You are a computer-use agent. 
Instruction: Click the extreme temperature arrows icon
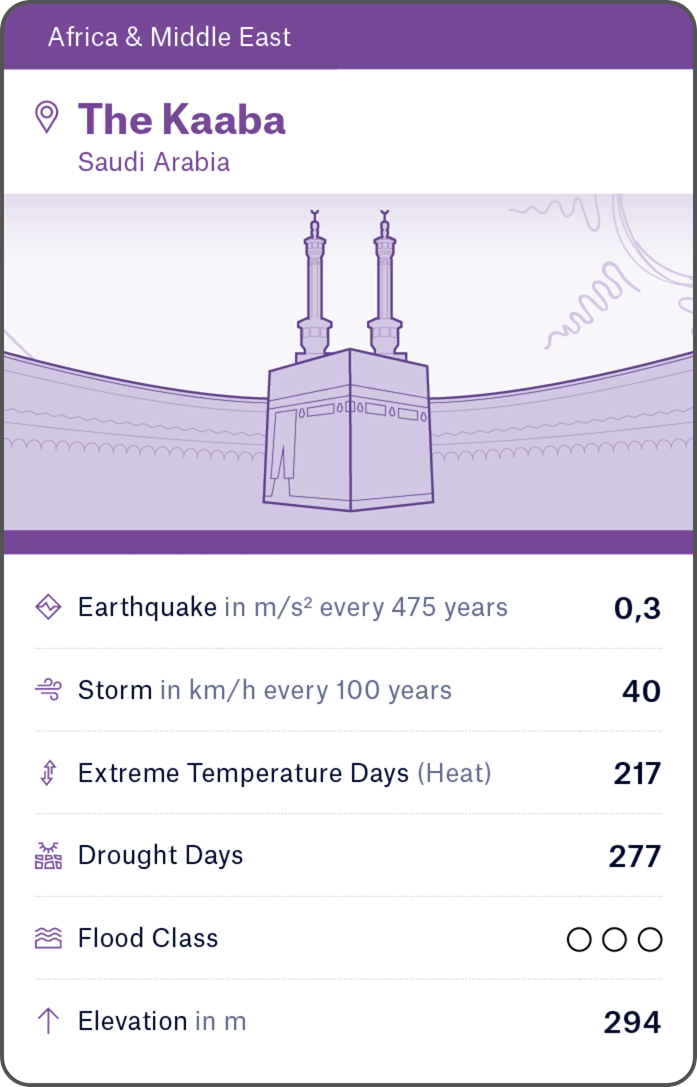(x=48, y=773)
